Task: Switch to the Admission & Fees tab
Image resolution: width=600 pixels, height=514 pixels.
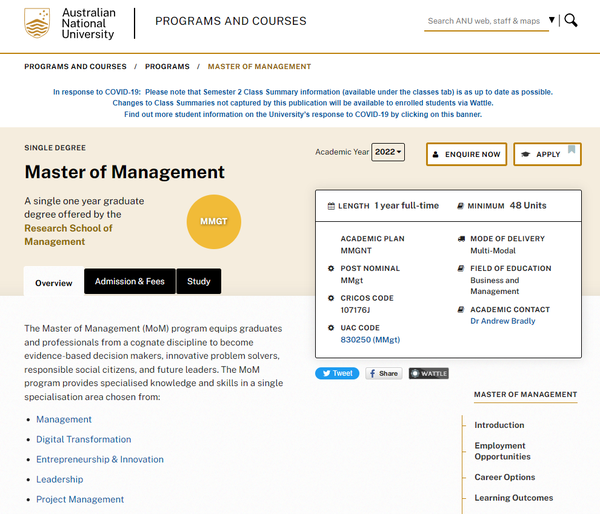Action: pyautogui.click(x=130, y=281)
